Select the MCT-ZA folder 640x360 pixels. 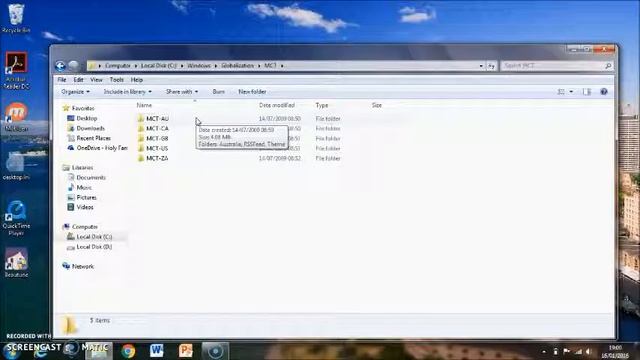click(x=157, y=158)
